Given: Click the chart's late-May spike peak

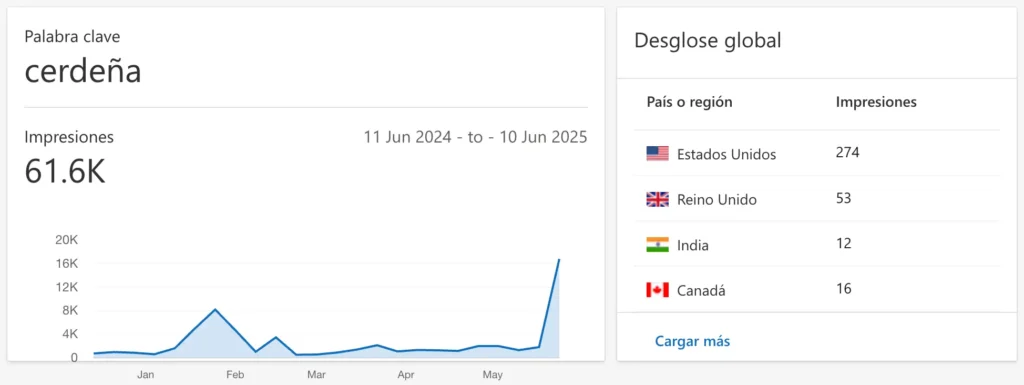Looking at the screenshot, I should click(559, 260).
